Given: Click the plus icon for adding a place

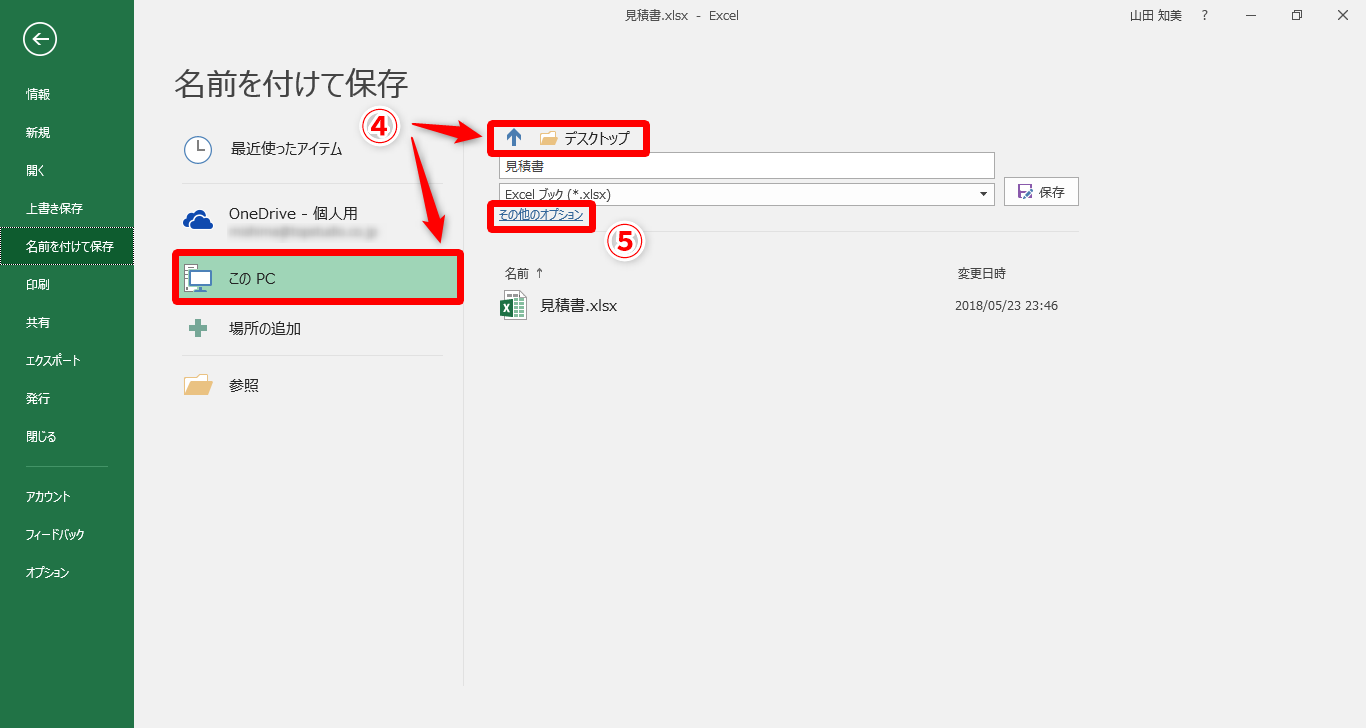Looking at the screenshot, I should pos(198,328).
